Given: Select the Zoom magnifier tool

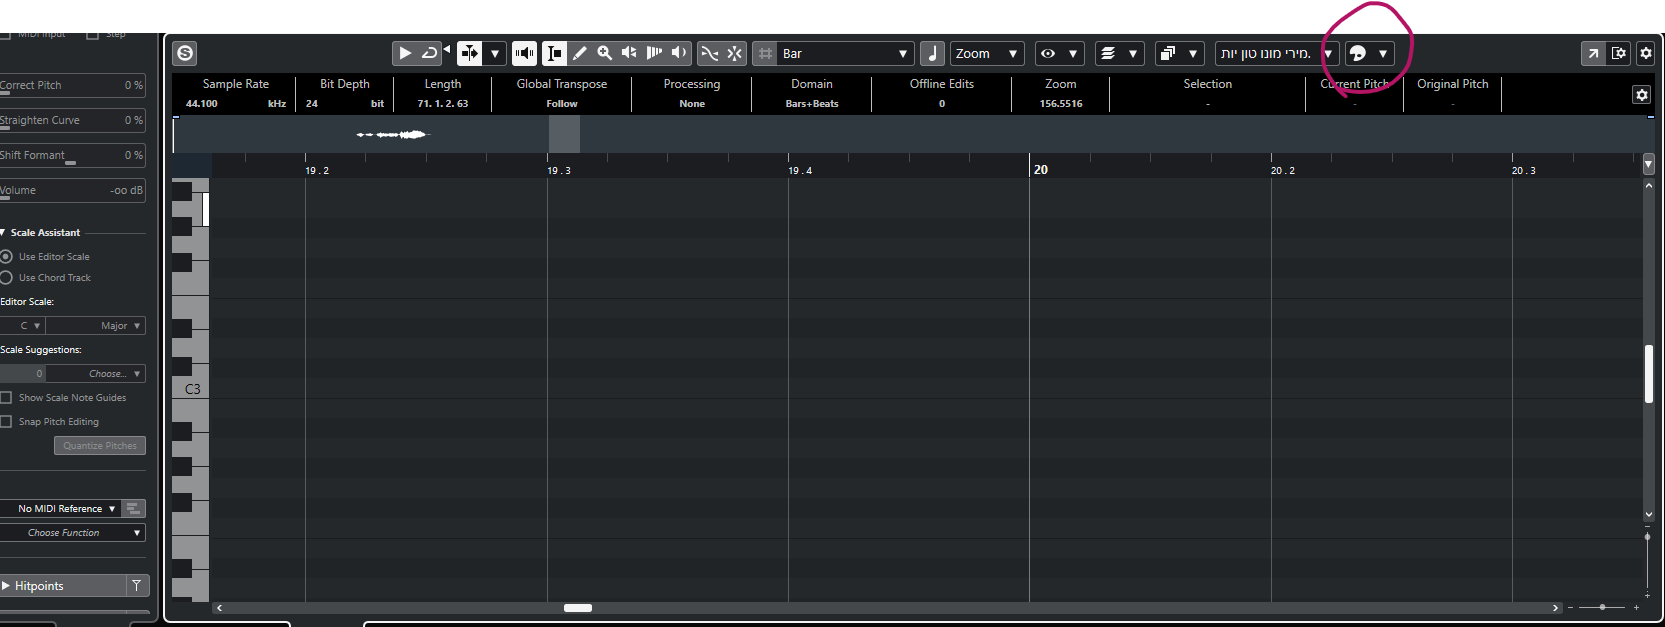Looking at the screenshot, I should coord(604,53).
